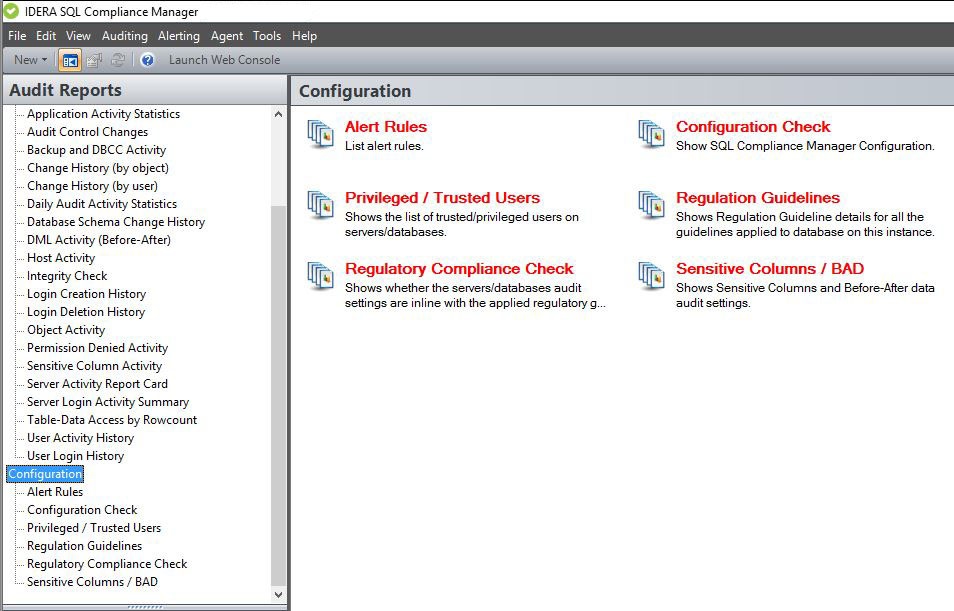The image size is (954, 611).
Task: Select Application Activity Statistics in tree
Action: click(103, 114)
